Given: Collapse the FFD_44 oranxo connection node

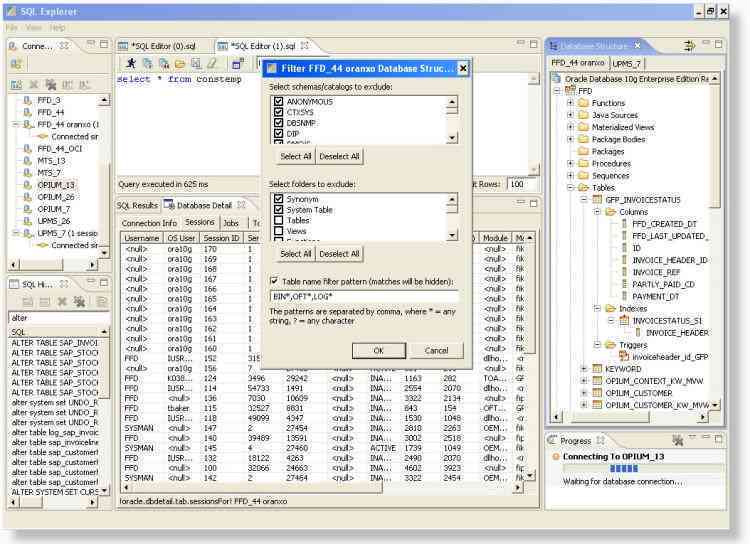Looking at the screenshot, I should click(15, 124).
